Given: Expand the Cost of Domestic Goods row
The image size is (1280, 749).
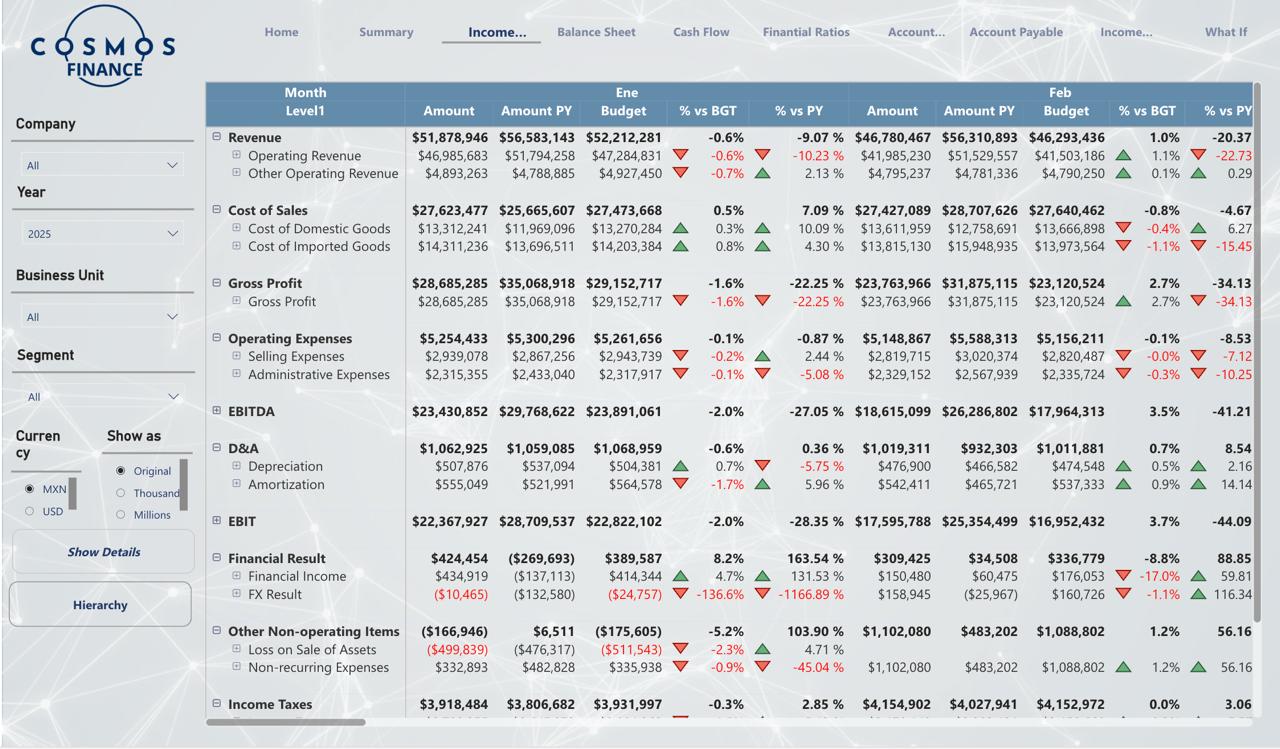Looking at the screenshot, I should point(237,228).
